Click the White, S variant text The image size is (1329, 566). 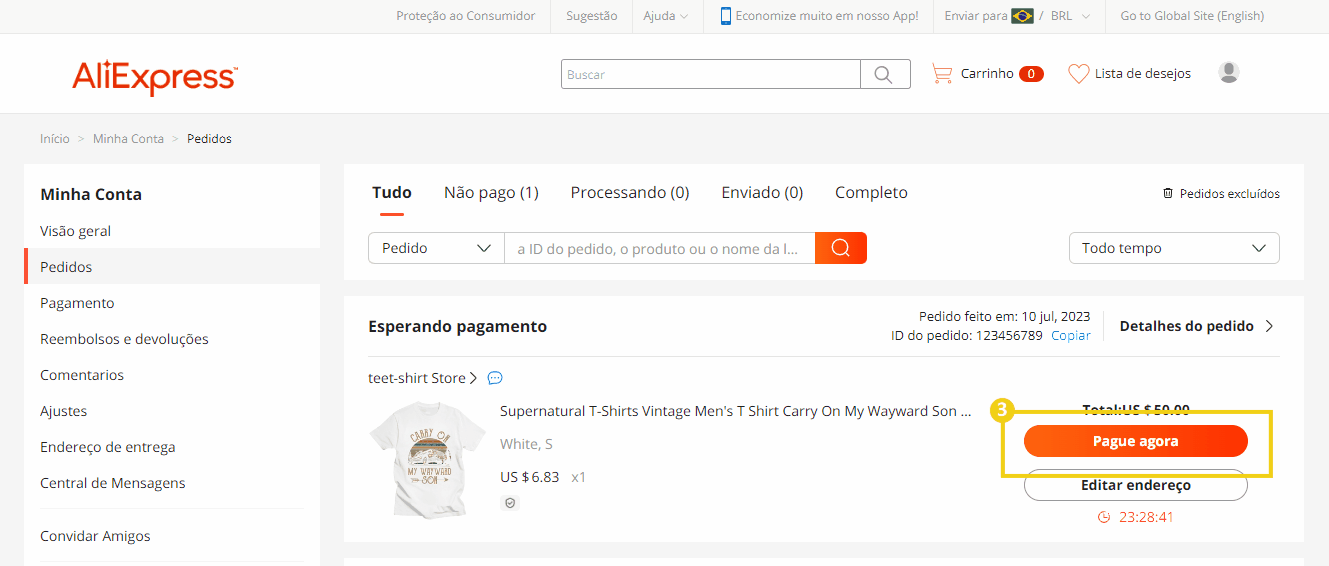[x=526, y=444]
